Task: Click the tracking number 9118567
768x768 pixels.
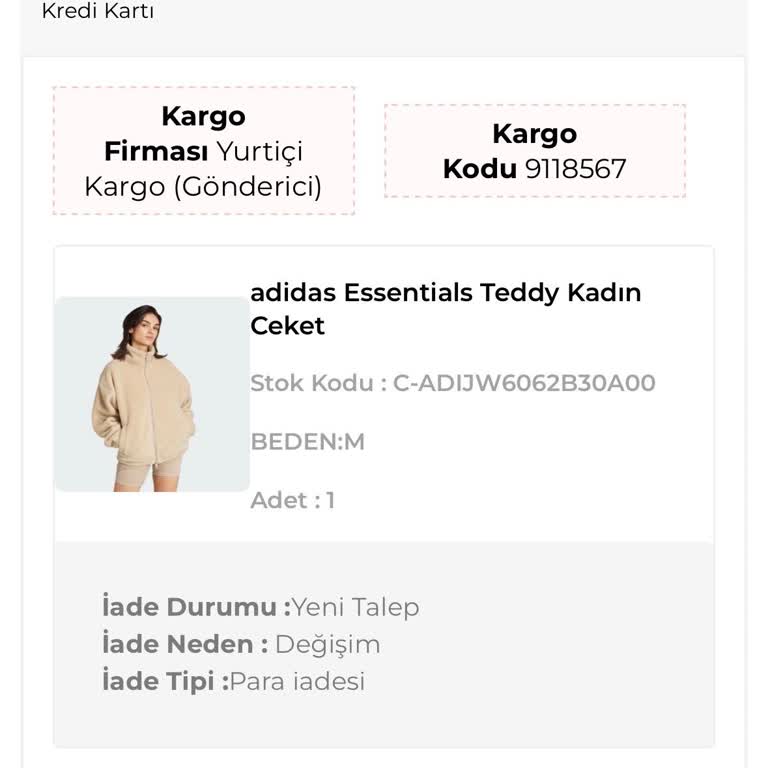Action: click(x=575, y=168)
